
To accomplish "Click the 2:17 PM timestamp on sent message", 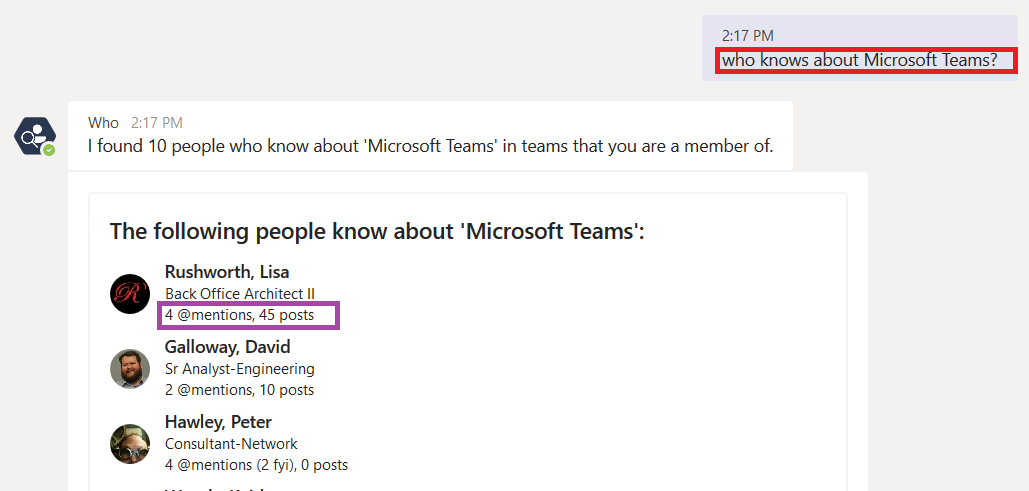I will (748, 36).
